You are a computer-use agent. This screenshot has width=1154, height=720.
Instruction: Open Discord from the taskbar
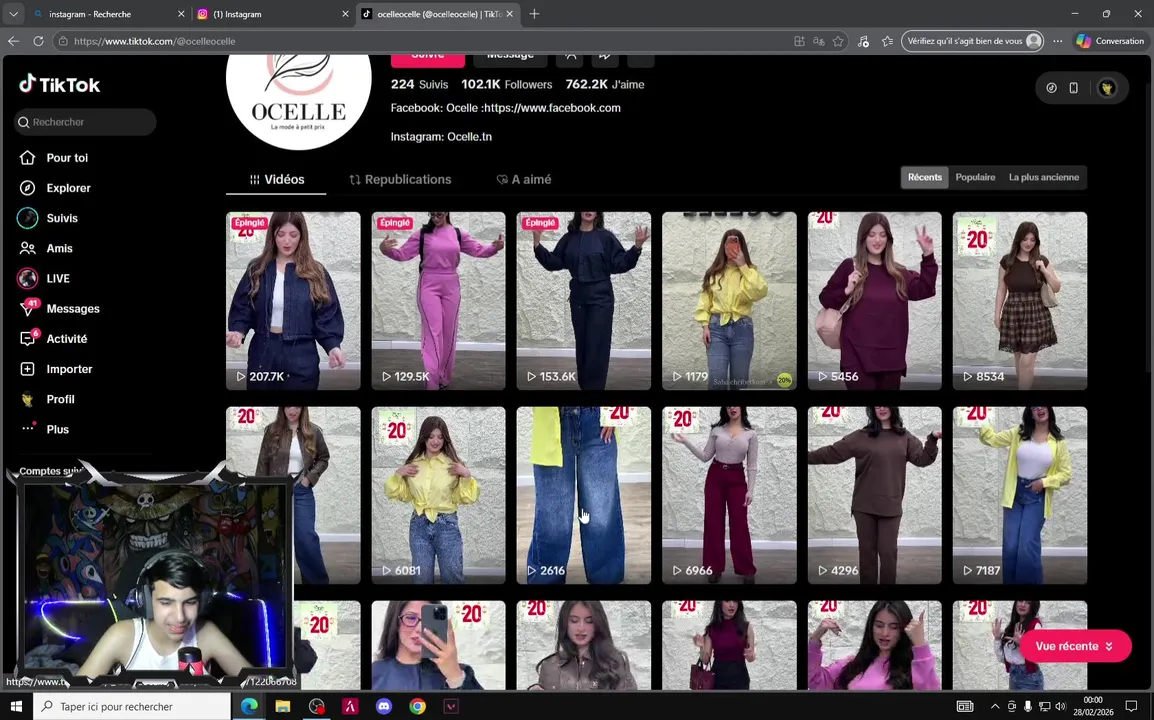pos(383,706)
